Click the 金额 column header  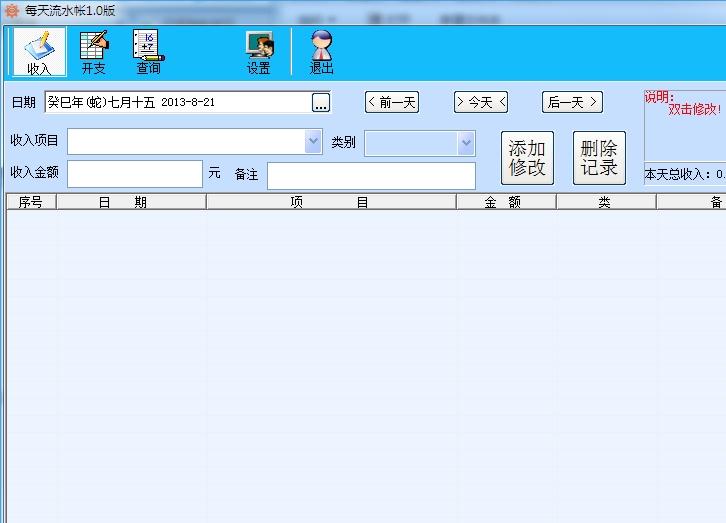tap(506, 202)
